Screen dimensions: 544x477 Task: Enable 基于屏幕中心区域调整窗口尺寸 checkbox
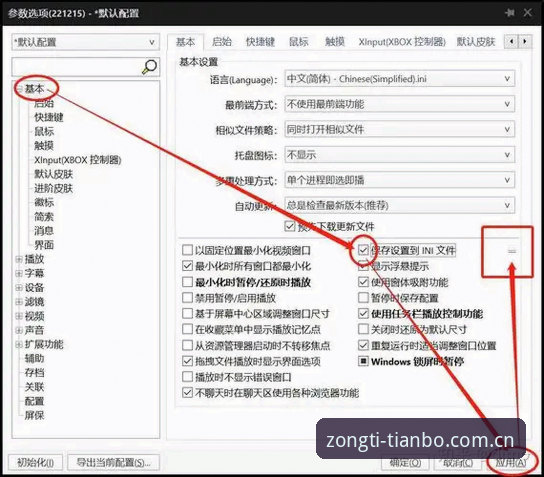(x=187, y=314)
